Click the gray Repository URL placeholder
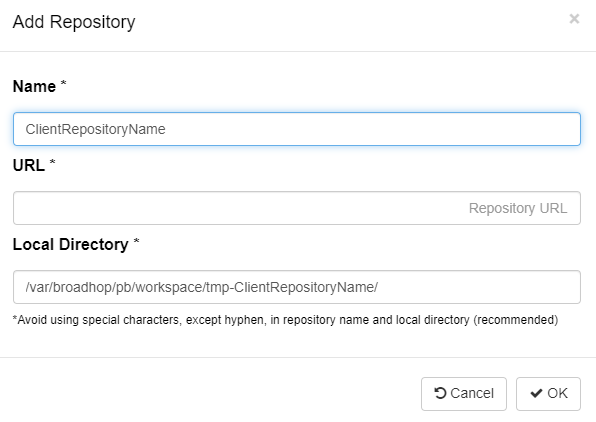 click(x=518, y=208)
